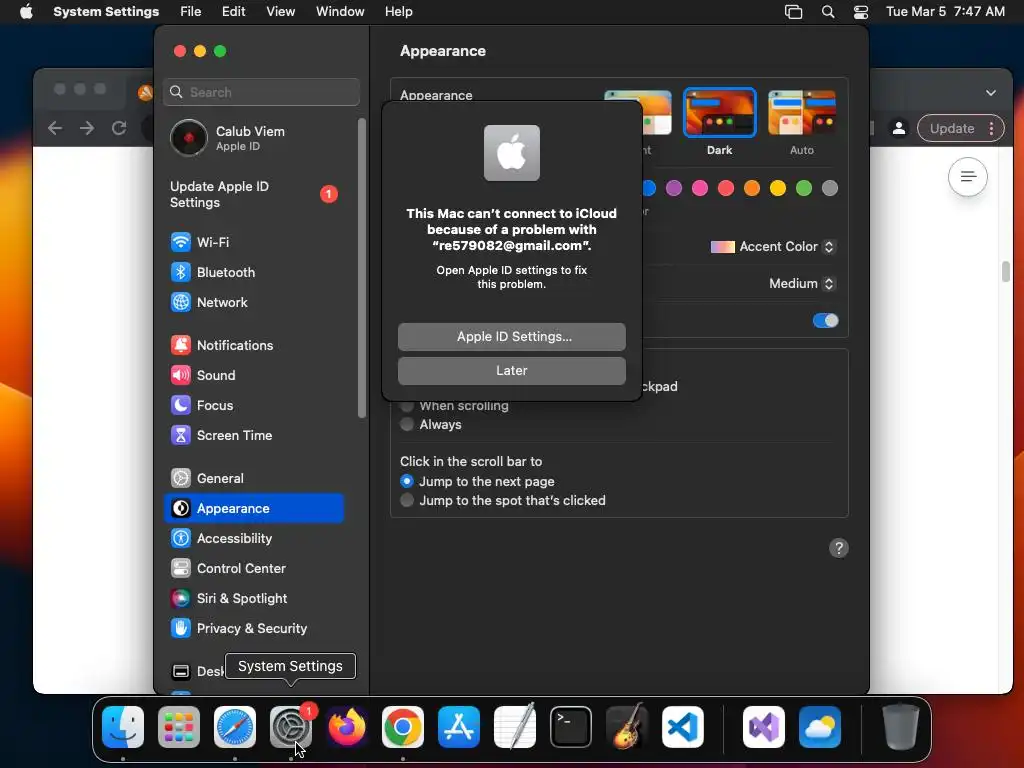
Task: Open Wi-Fi settings in sidebar
Action: pyautogui.click(x=253, y=242)
